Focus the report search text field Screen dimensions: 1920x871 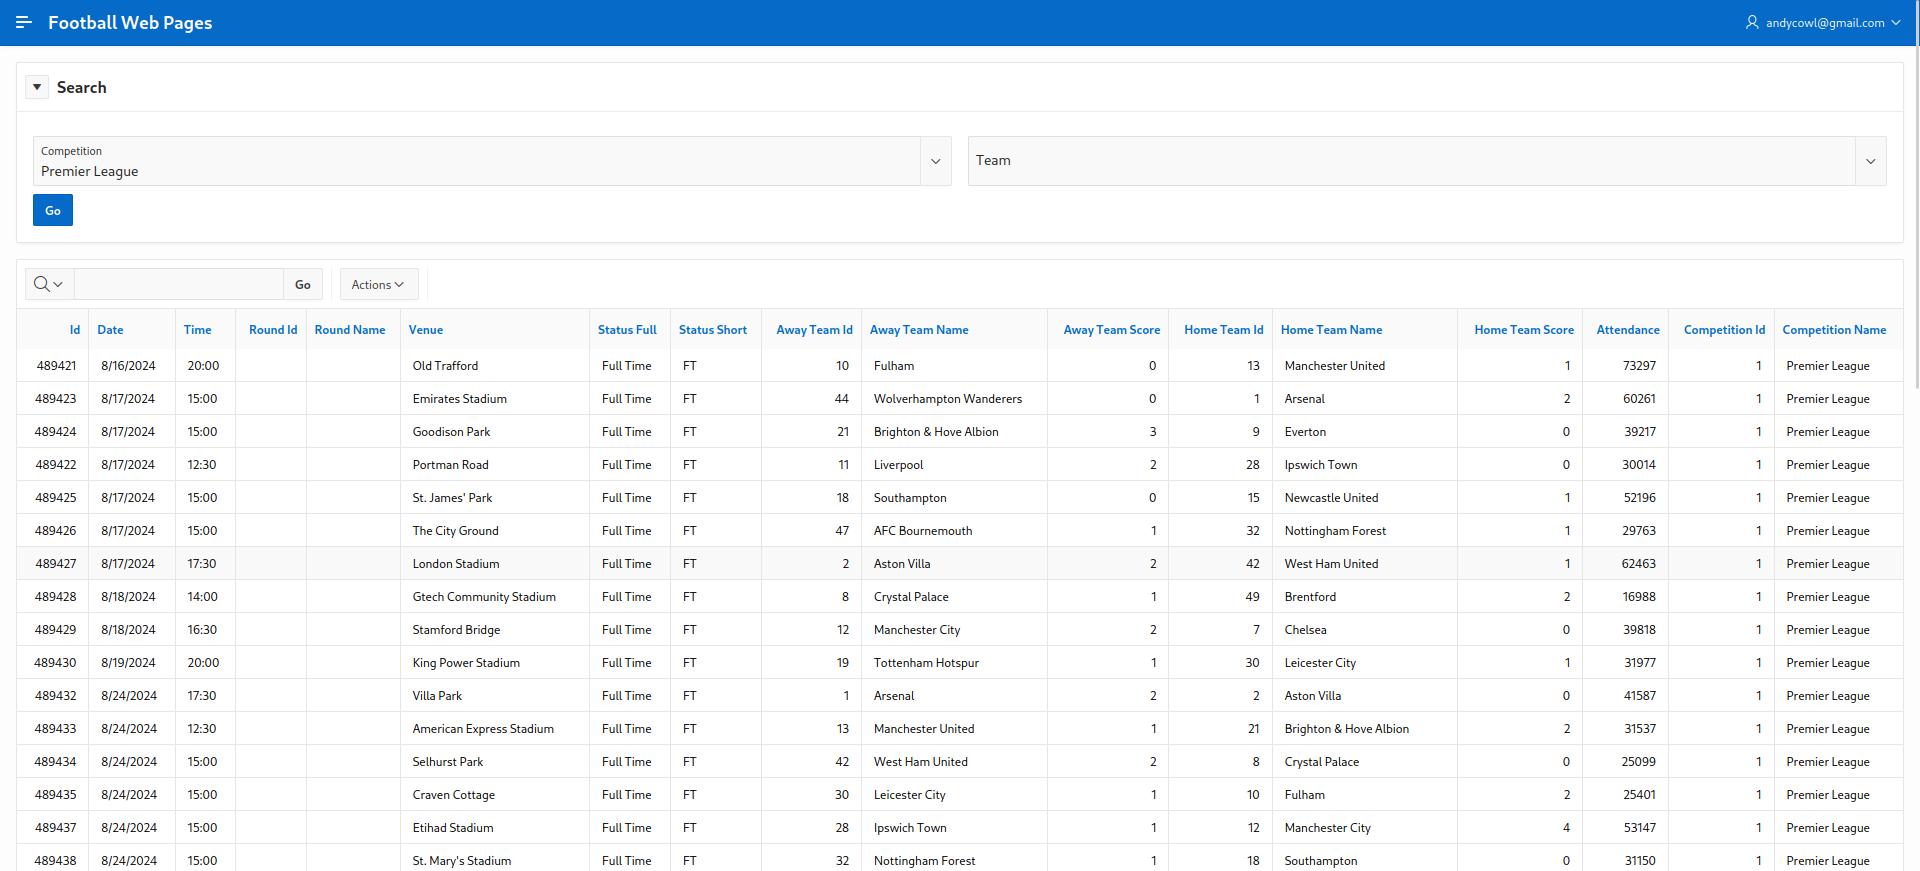coord(179,284)
